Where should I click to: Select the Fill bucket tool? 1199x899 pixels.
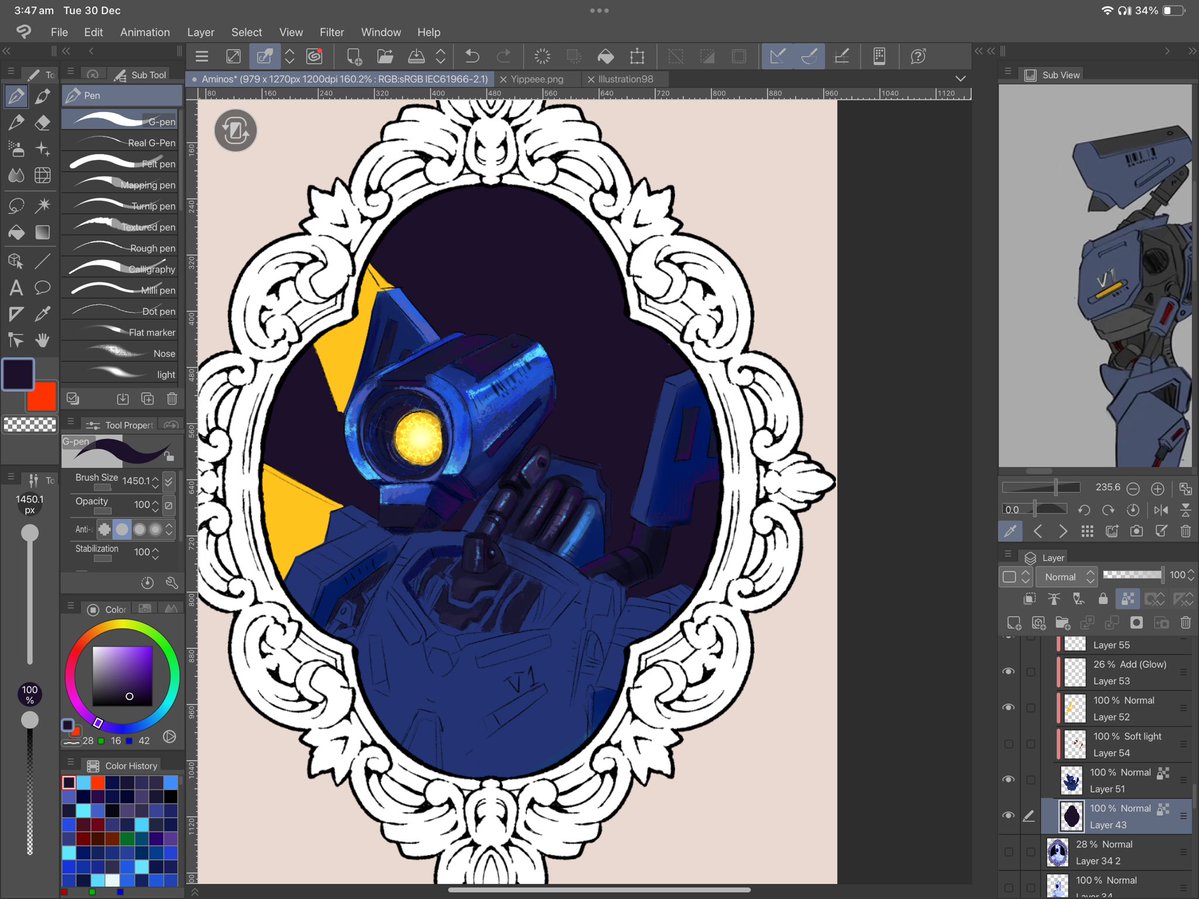(16, 232)
